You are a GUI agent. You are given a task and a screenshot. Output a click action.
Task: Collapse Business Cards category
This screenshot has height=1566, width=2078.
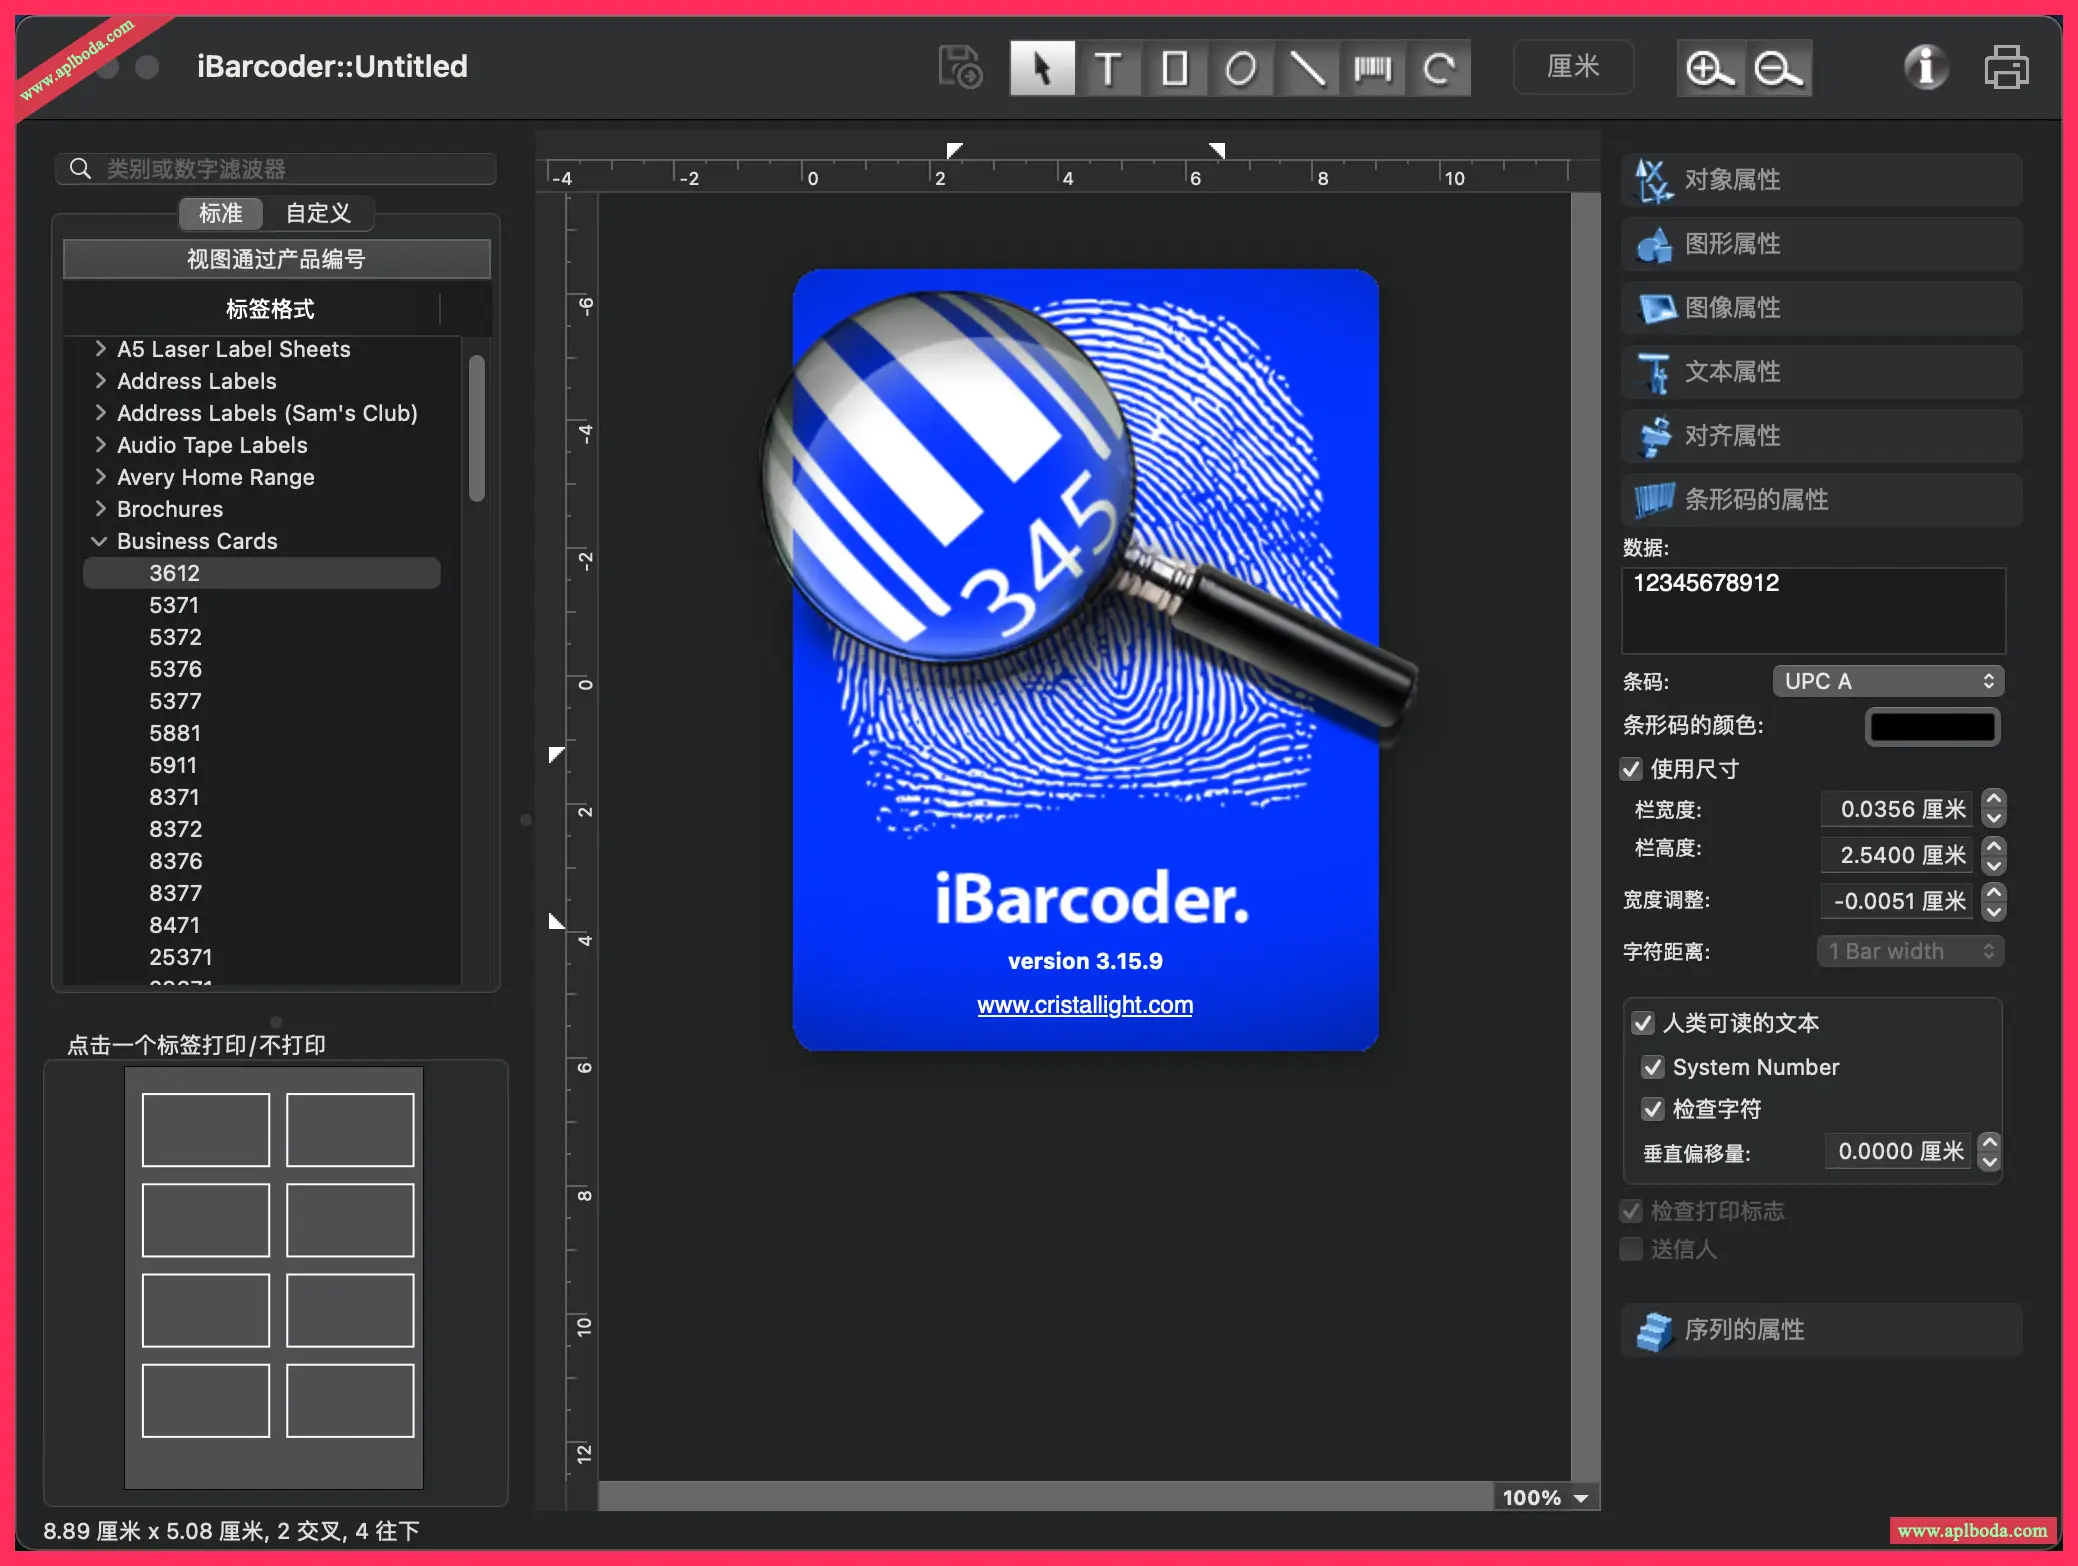click(x=100, y=541)
